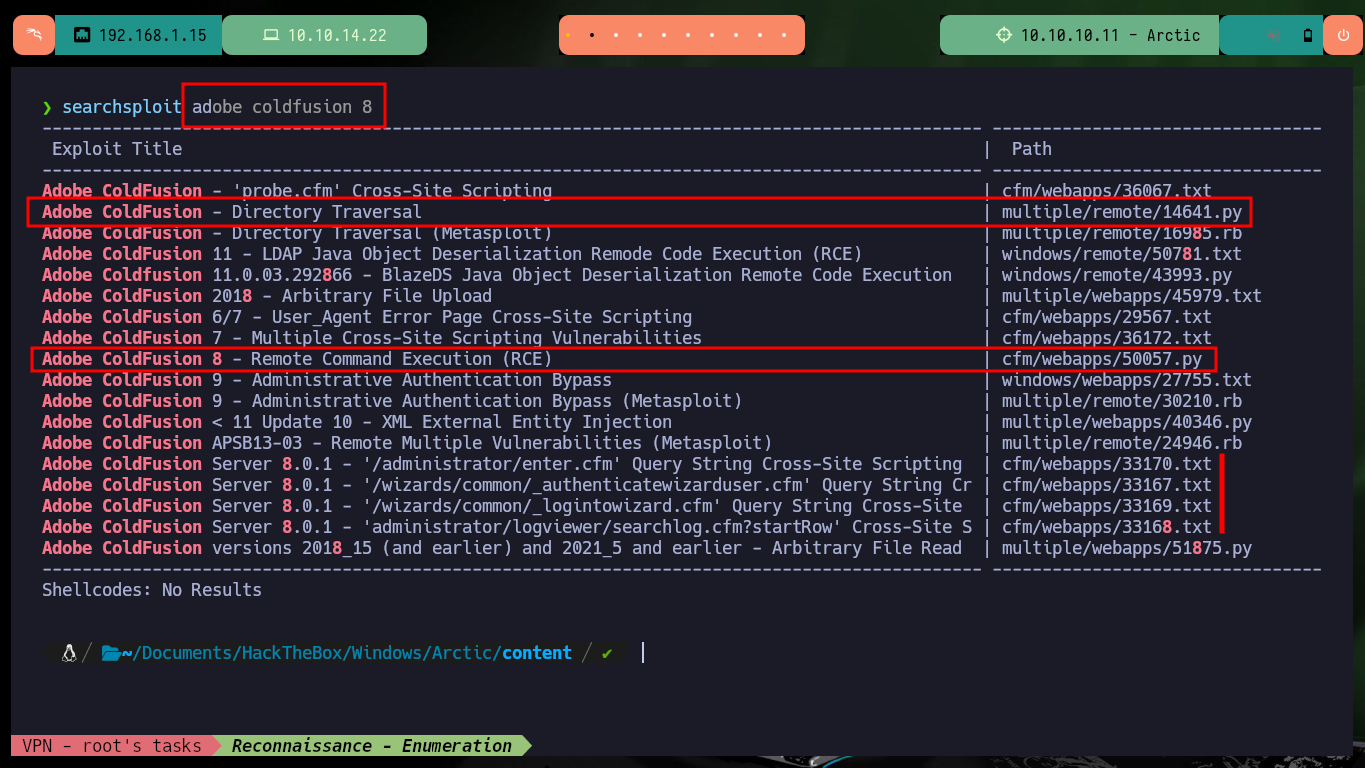Image resolution: width=1365 pixels, height=768 pixels.
Task: Select the '/administrator/enter.cfm' XSS row title
Action: [502, 464]
